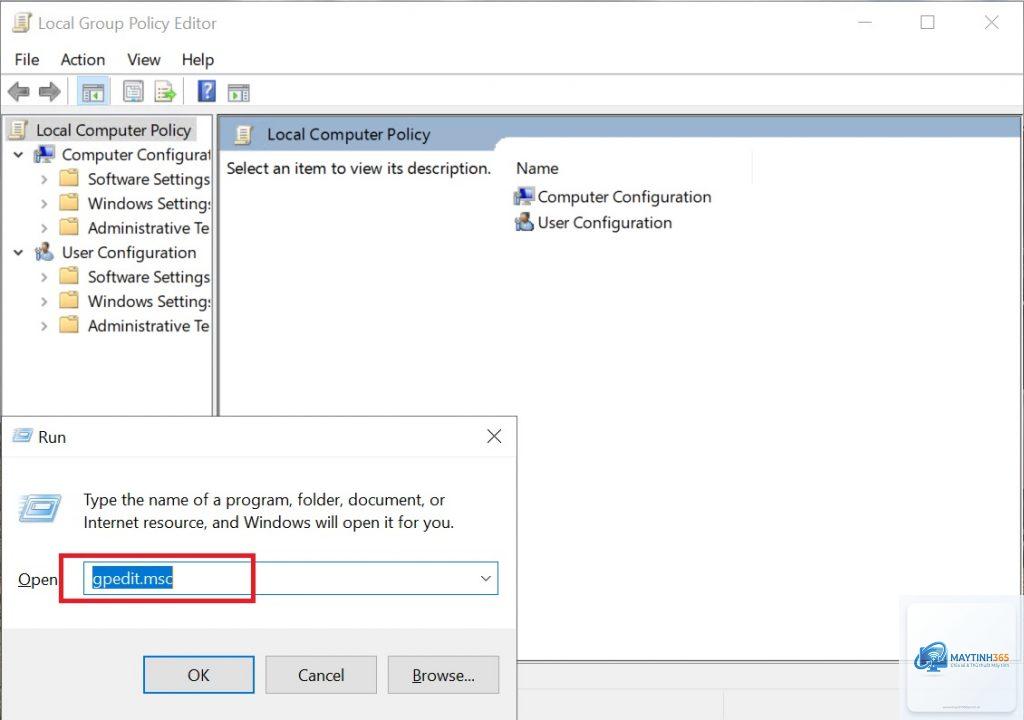1024x720 pixels.
Task: Collapse the User Configuration tree node
Action: [x=18, y=252]
